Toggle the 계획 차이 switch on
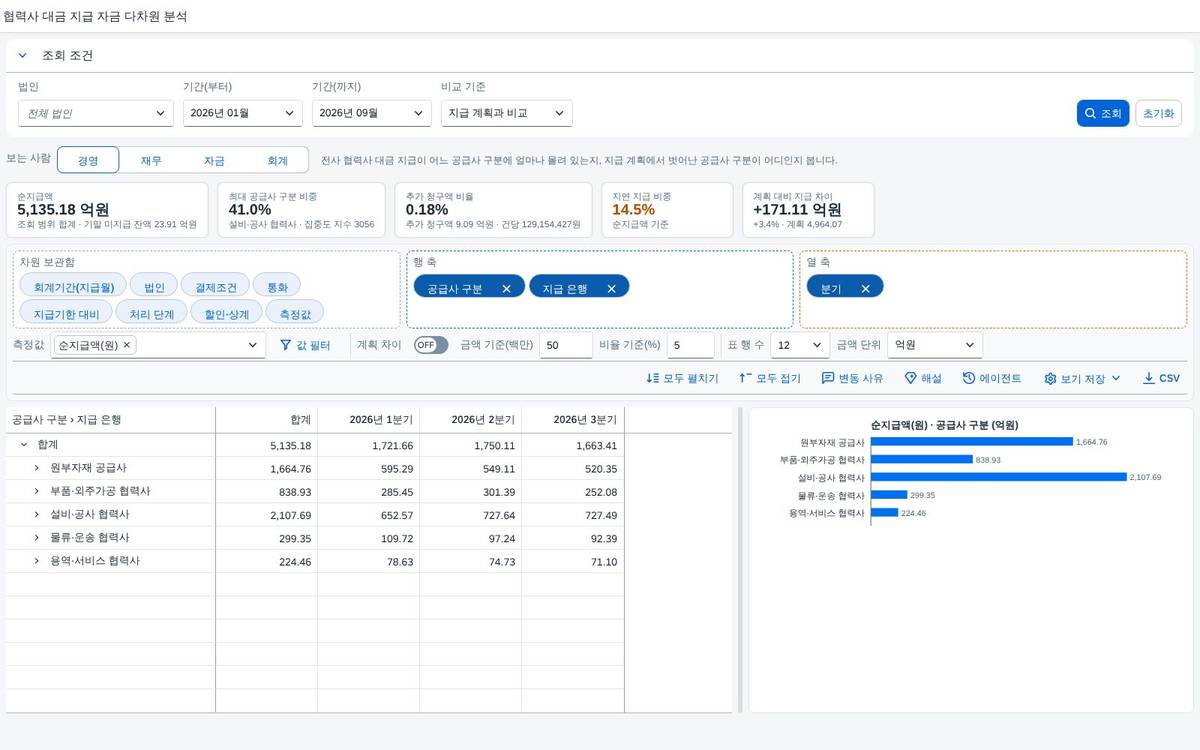This screenshot has height=750, width=1200. [431, 345]
